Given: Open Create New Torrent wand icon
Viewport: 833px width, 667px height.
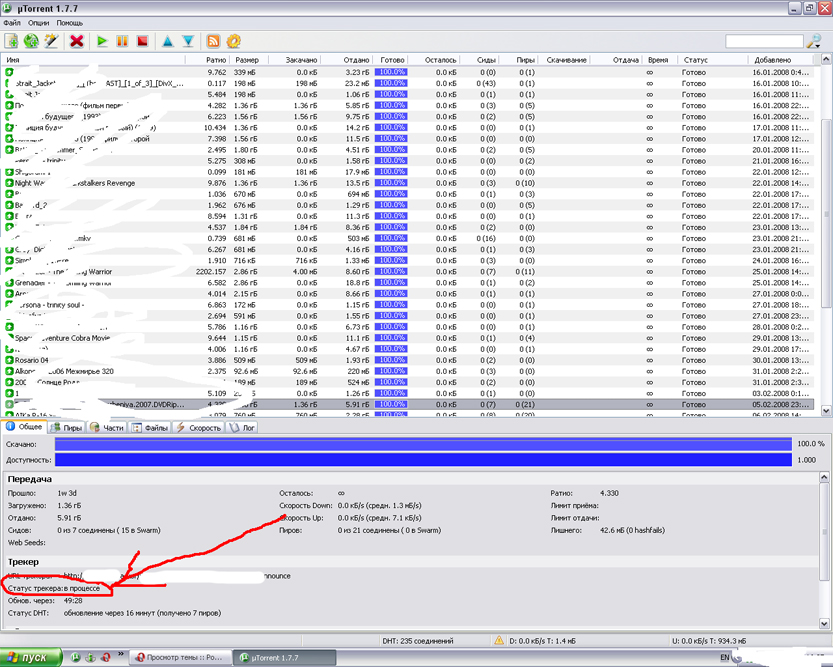Looking at the screenshot, I should [x=51, y=41].
